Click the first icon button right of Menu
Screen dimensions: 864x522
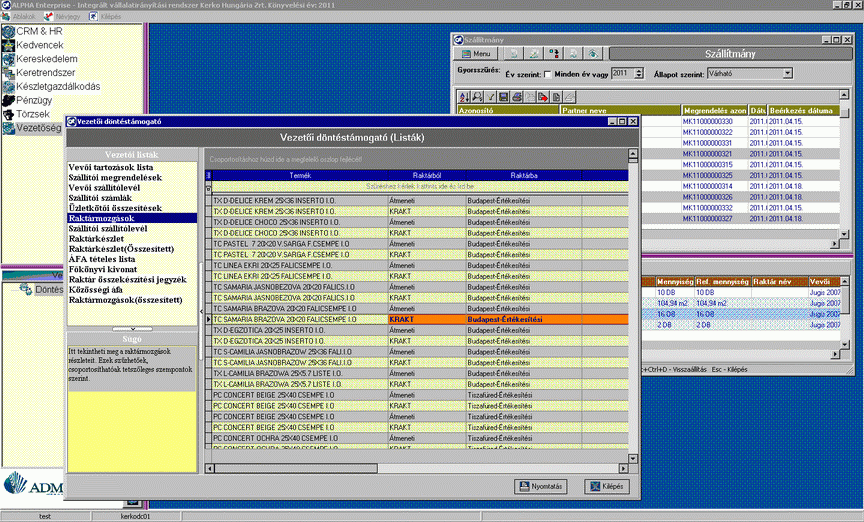(514, 53)
